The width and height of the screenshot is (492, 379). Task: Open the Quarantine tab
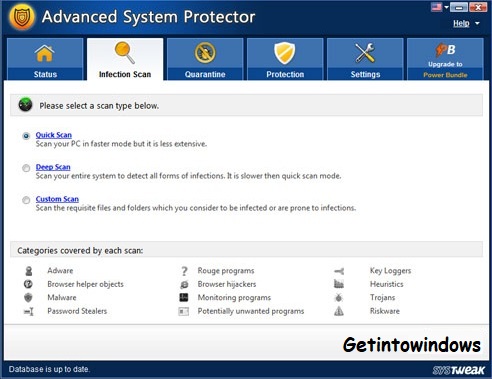[x=205, y=59]
